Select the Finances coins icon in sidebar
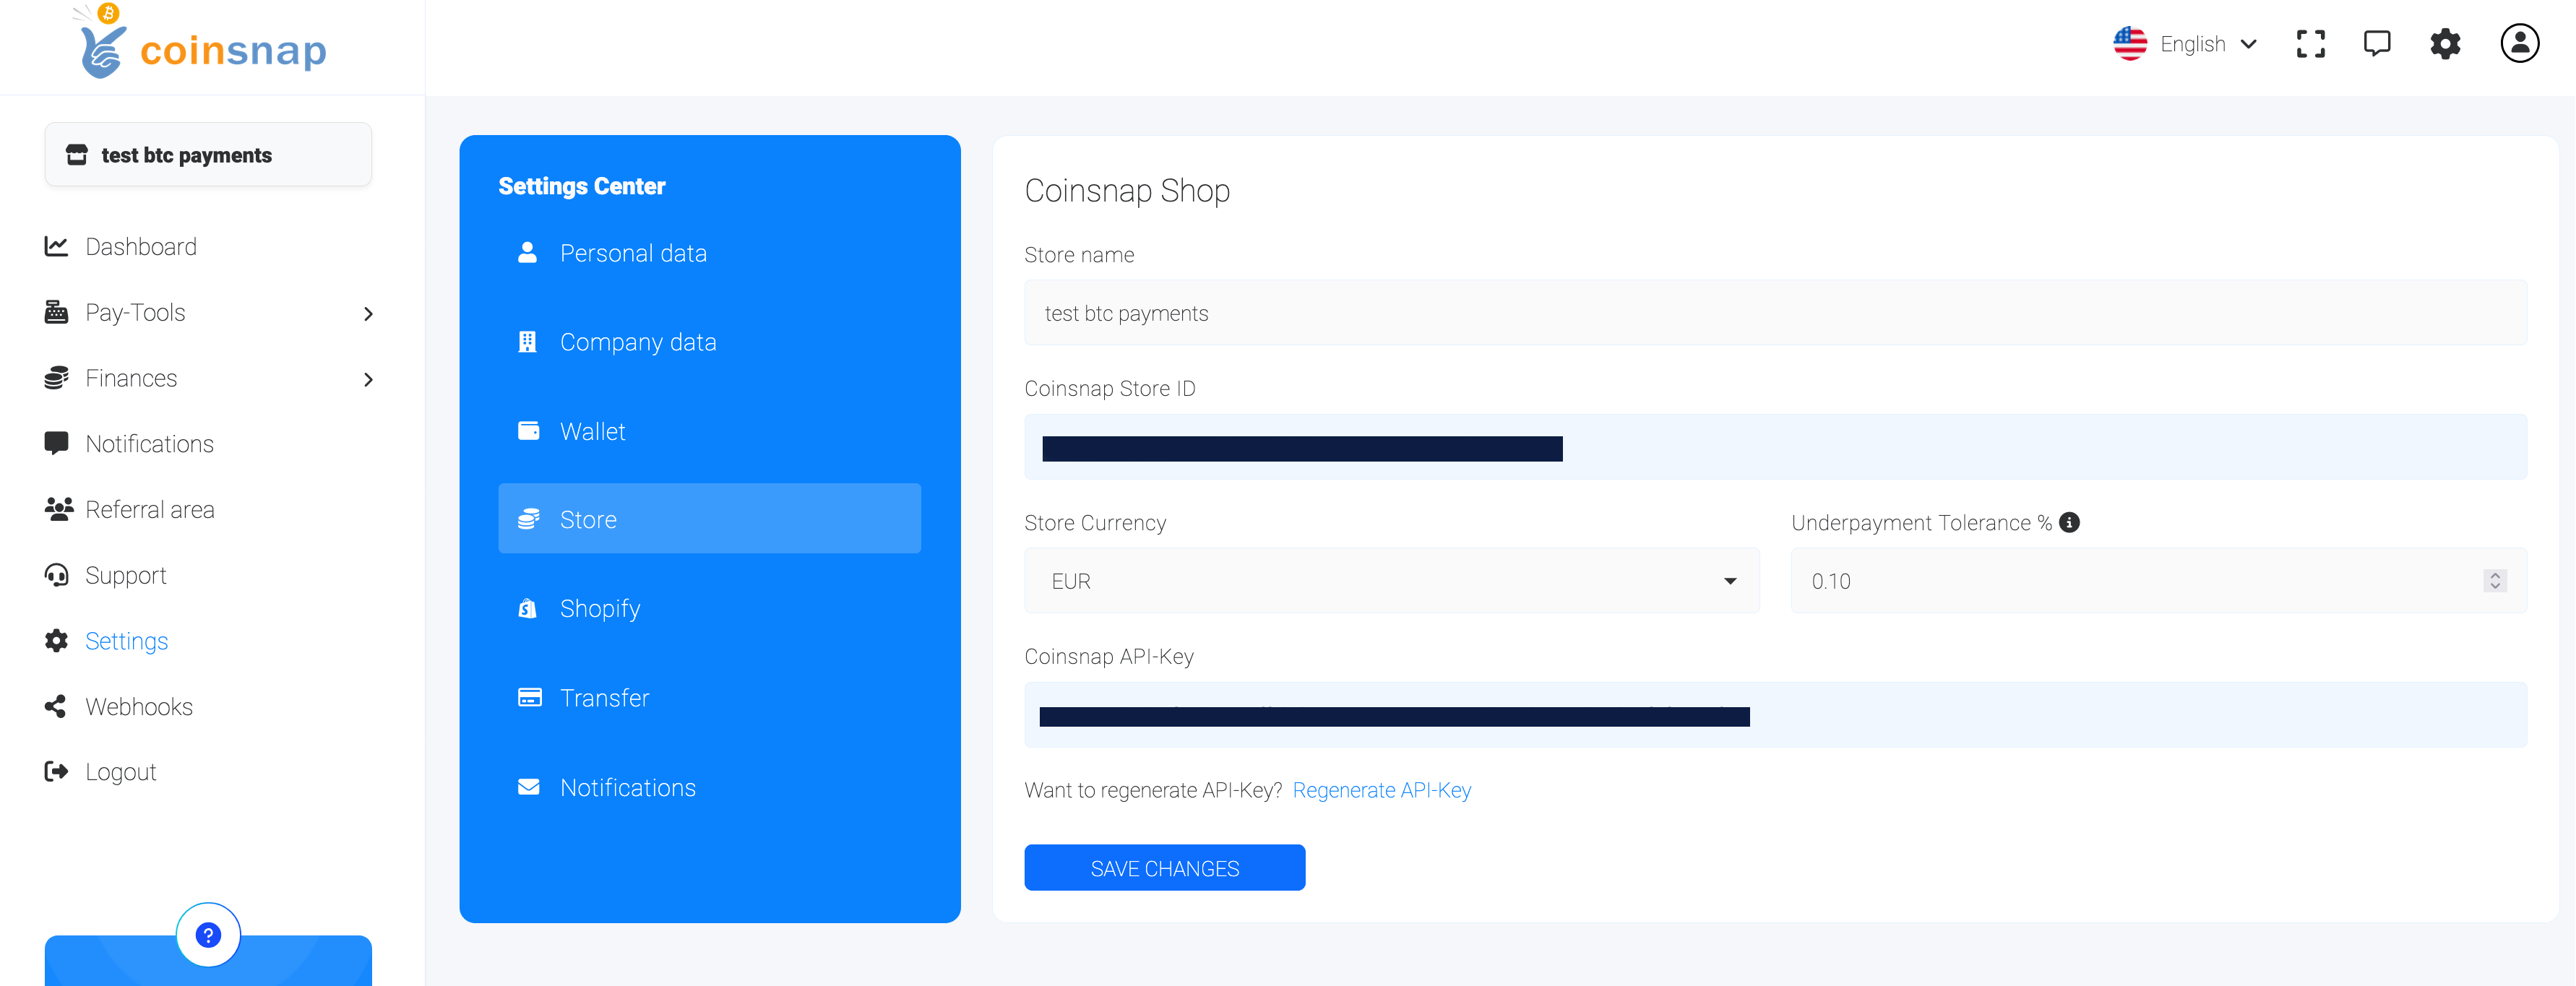This screenshot has height=986, width=2576. pyautogui.click(x=57, y=378)
